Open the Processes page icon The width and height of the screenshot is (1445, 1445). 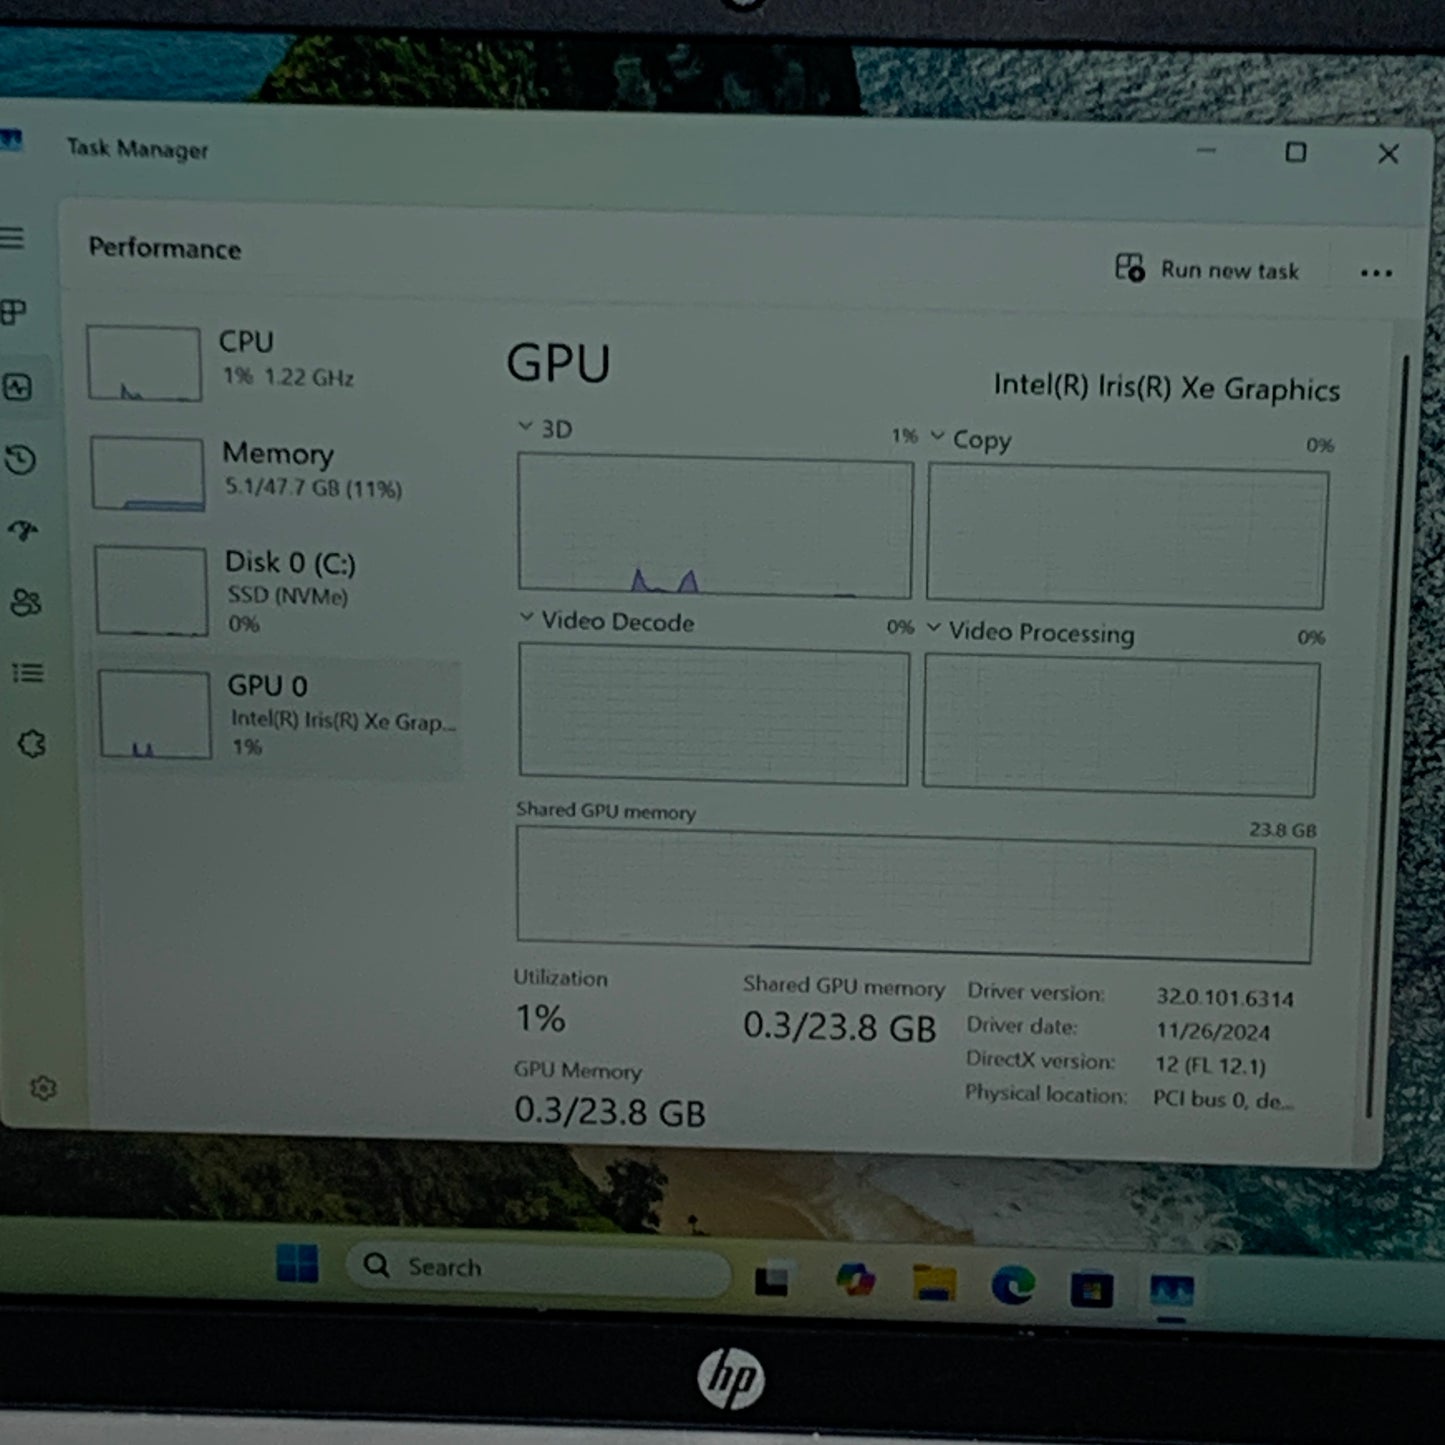tap(13, 312)
